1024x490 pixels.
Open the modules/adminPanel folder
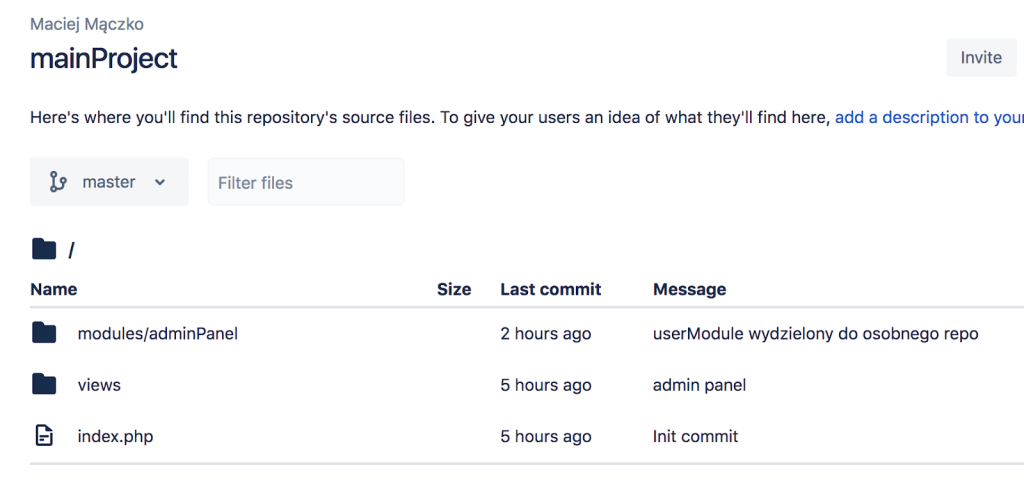click(x=157, y=334)
